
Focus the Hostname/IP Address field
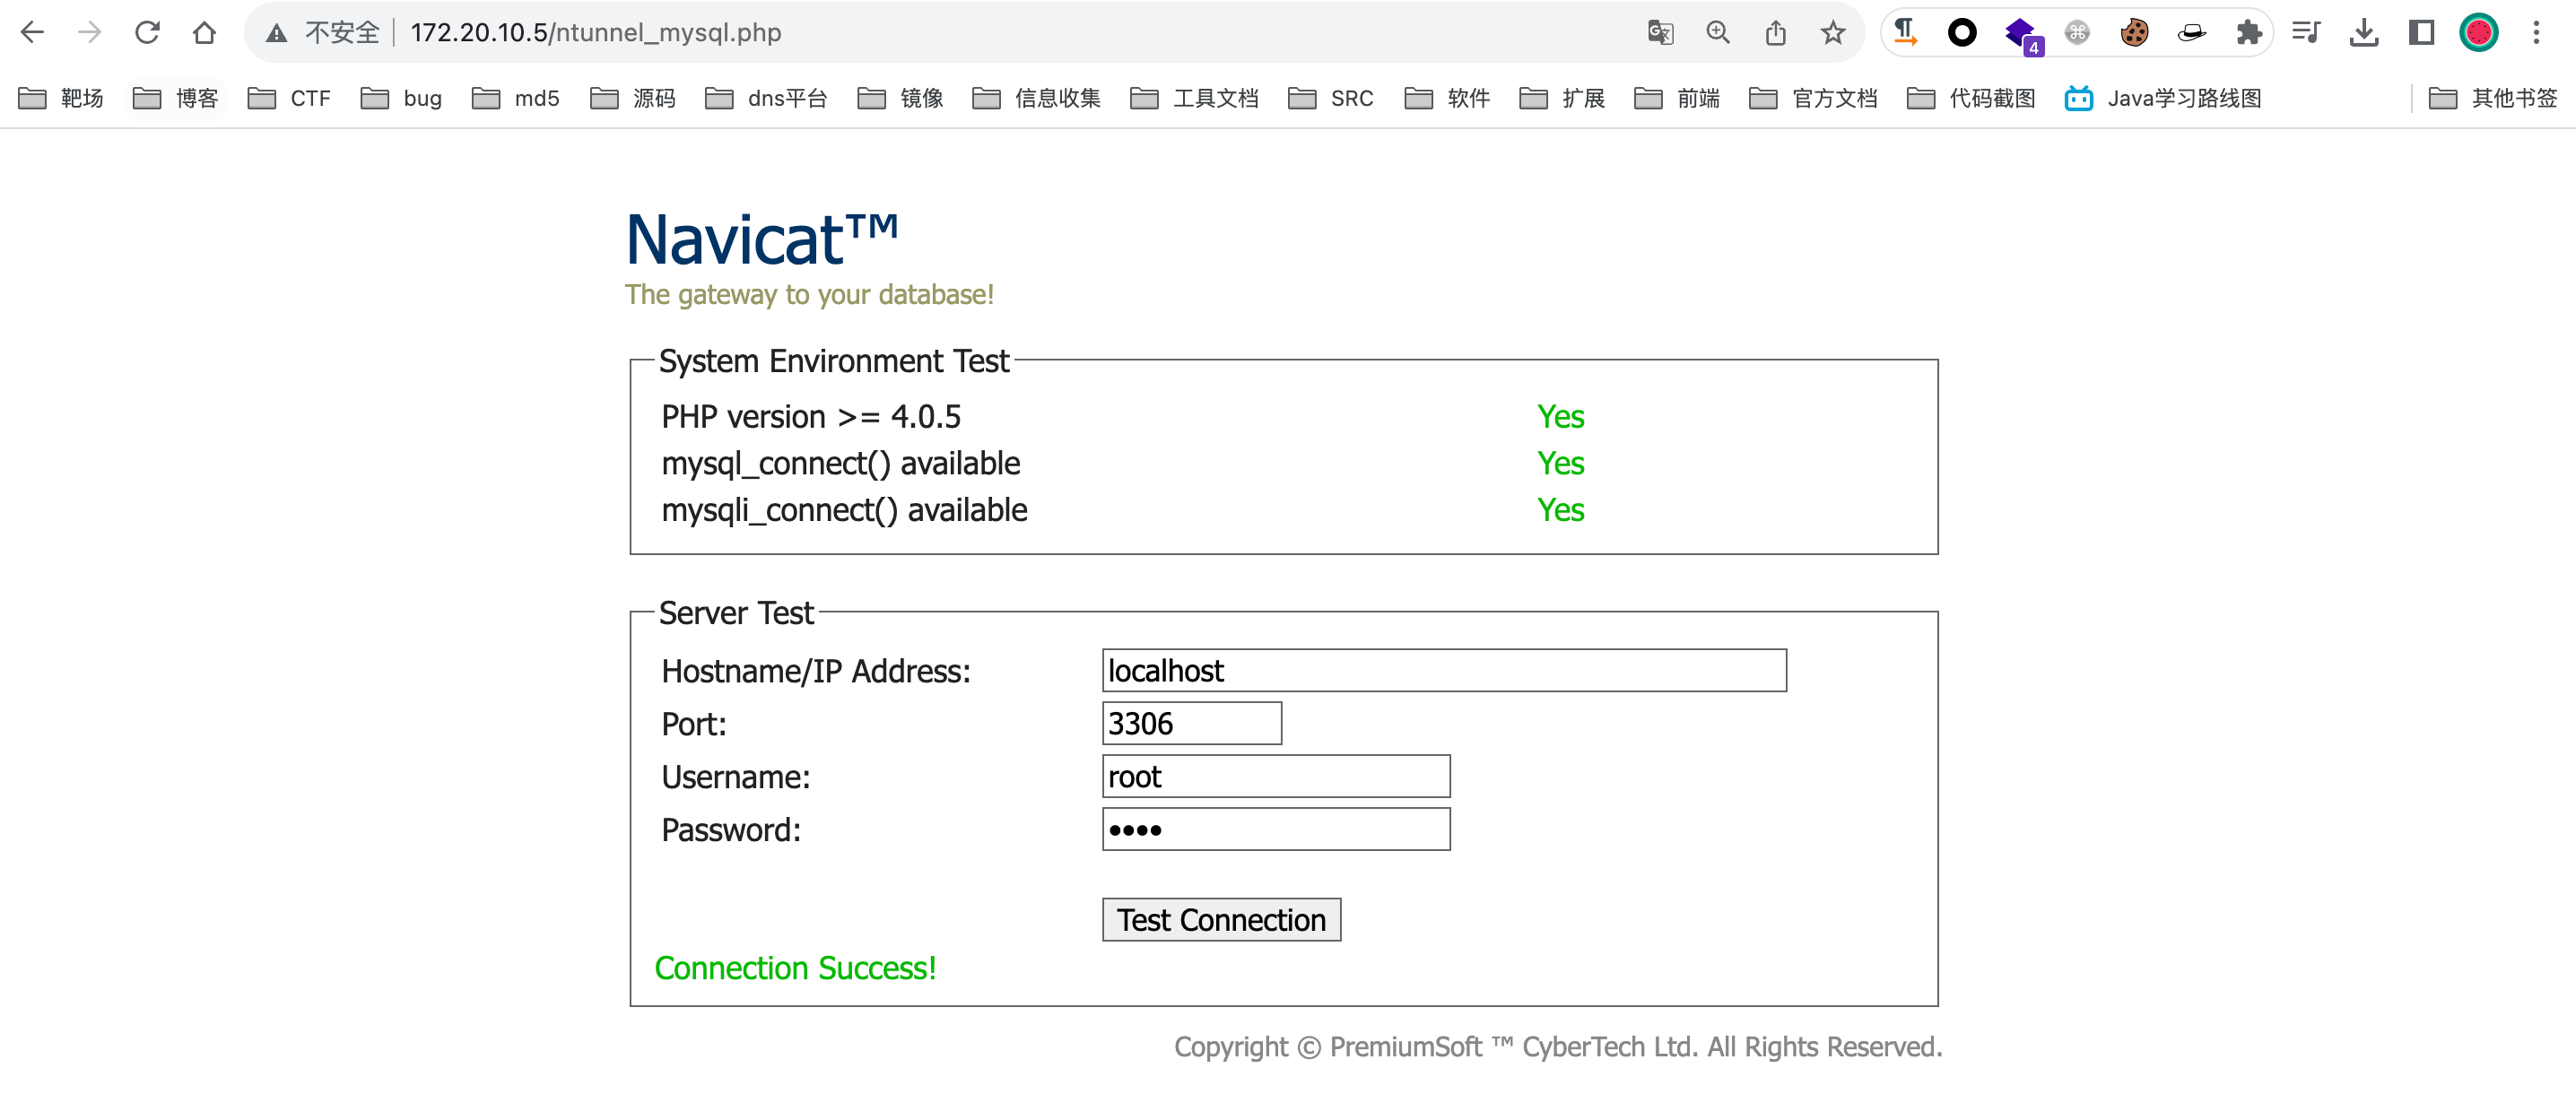(x=1444, y=670)
